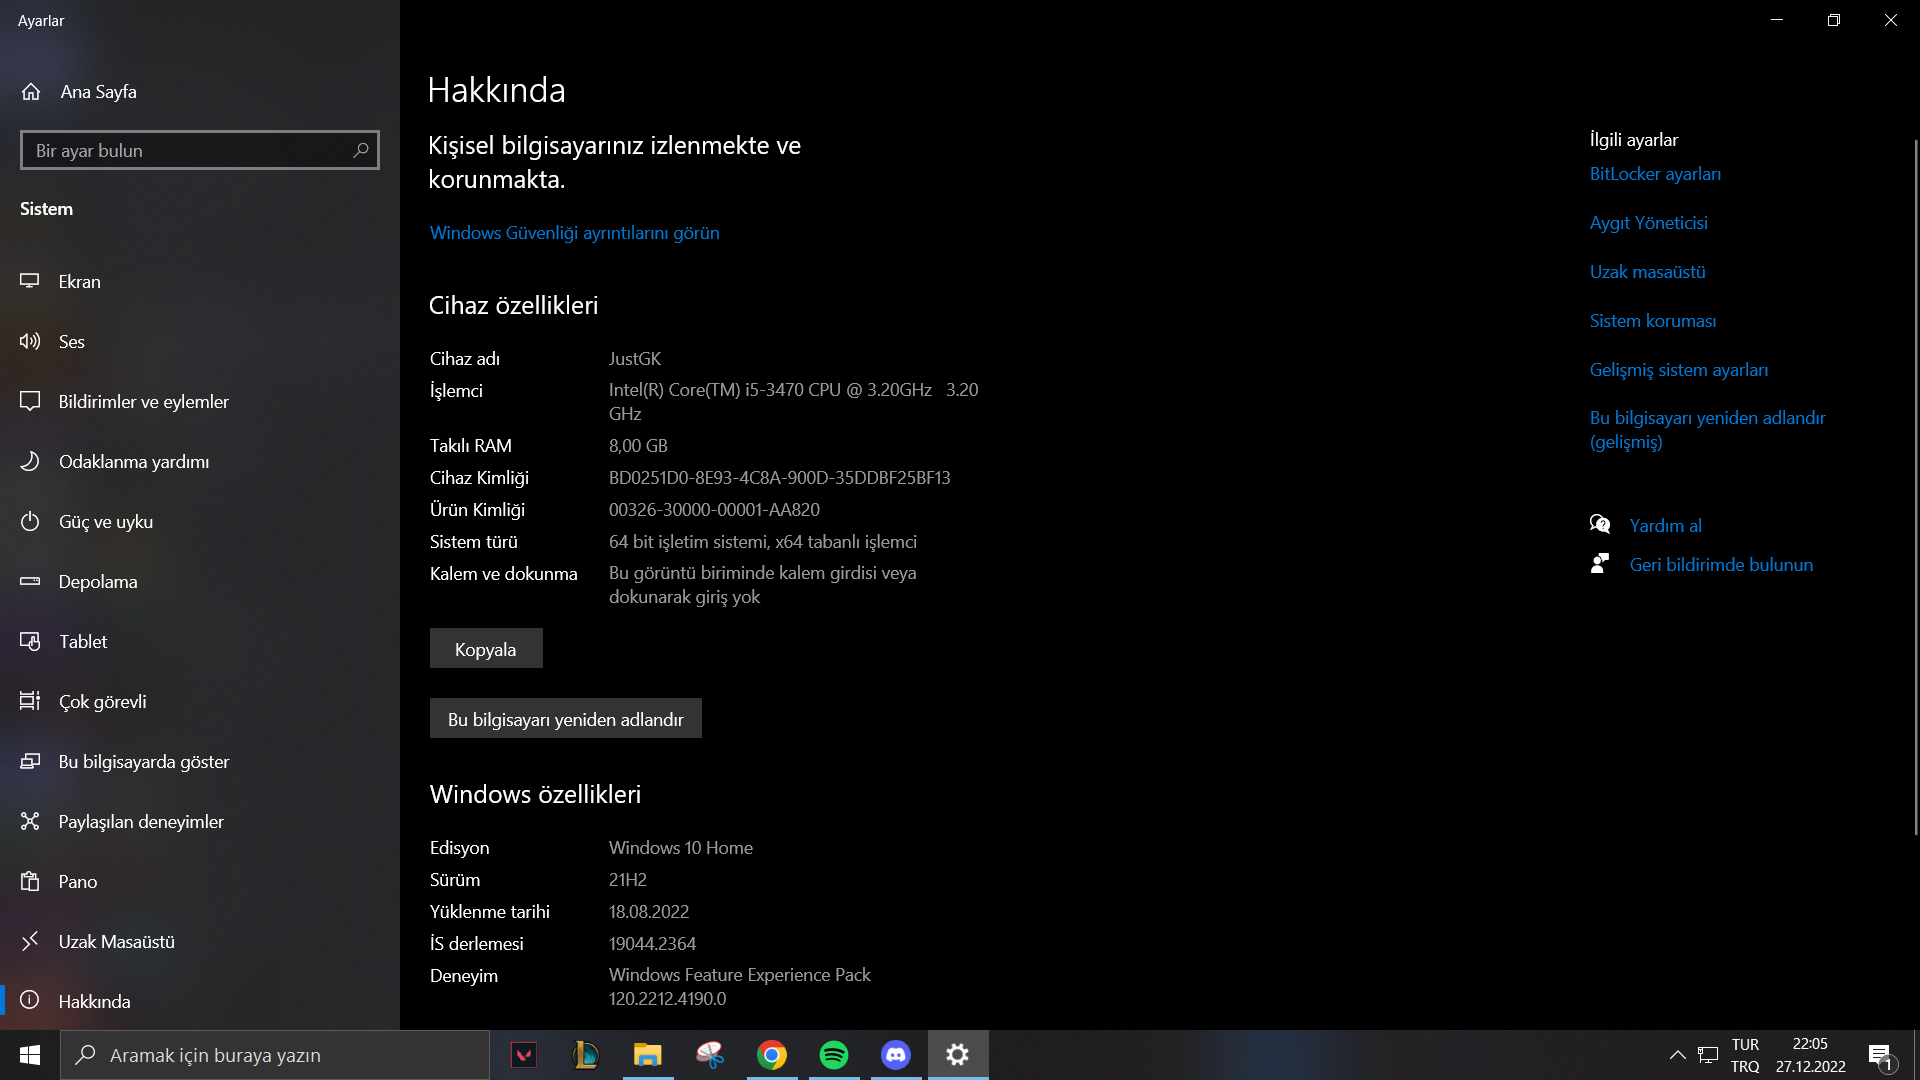This screenshot has width=1920, height=1080.
Task: Open BitLocker ayarları link
Action: pyautogui.click(x=1655, y=173)
